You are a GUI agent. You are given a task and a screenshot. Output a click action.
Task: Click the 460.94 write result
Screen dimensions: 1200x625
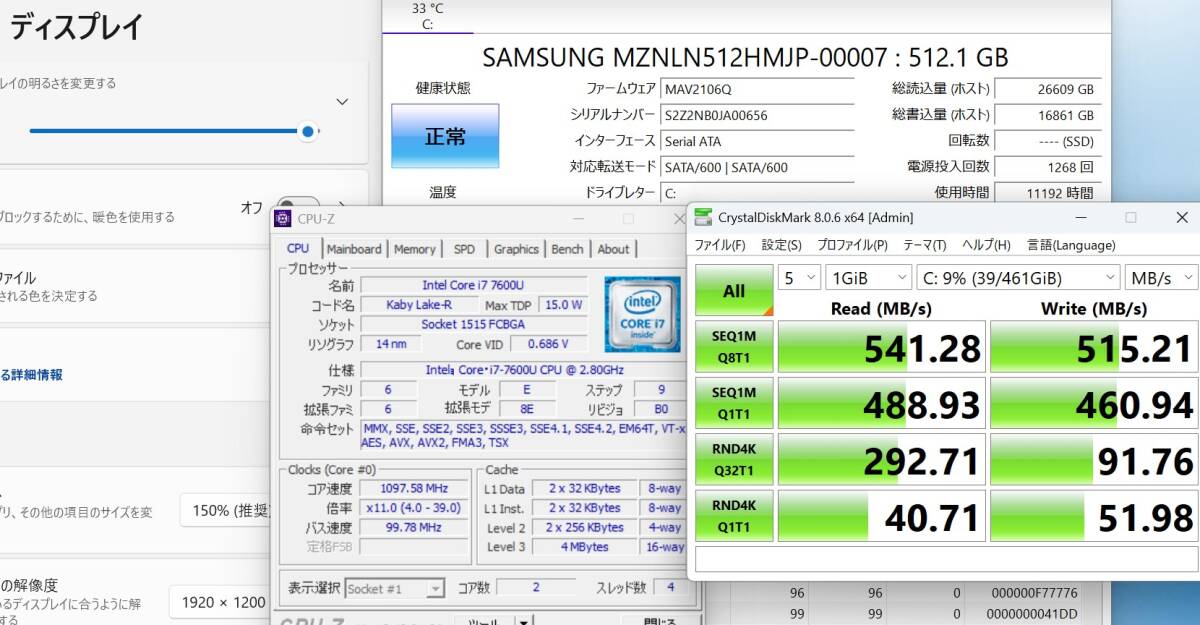(x=1093, y=403)
